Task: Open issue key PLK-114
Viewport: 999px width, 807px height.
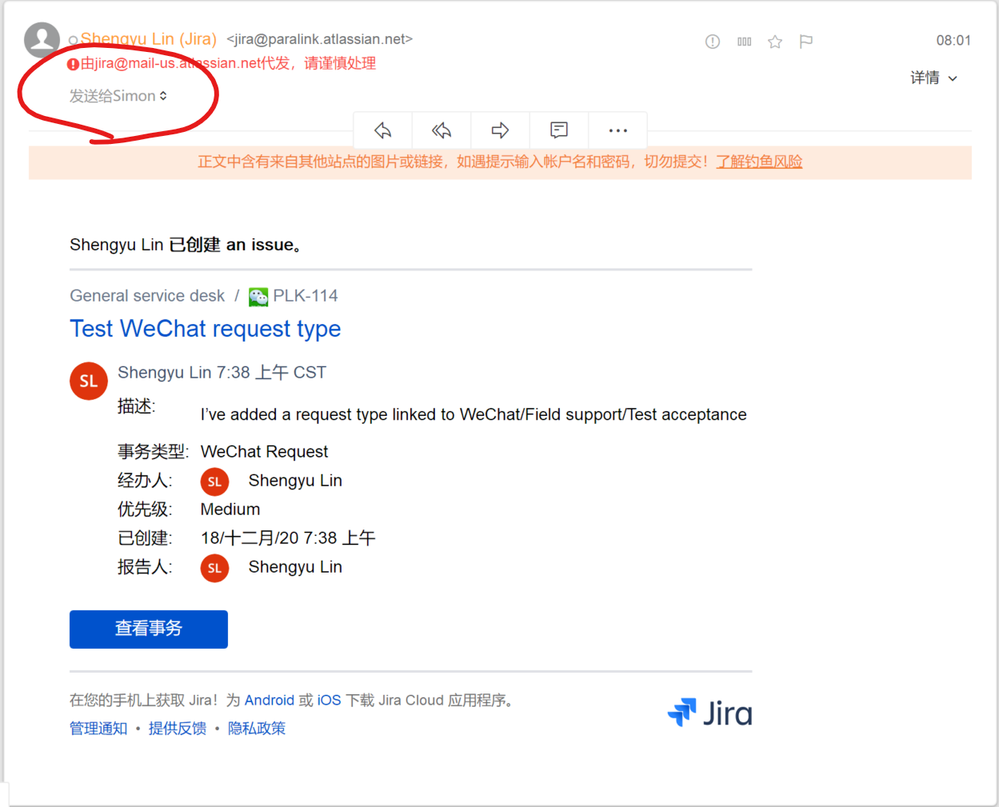Action: tap(305, 296)
